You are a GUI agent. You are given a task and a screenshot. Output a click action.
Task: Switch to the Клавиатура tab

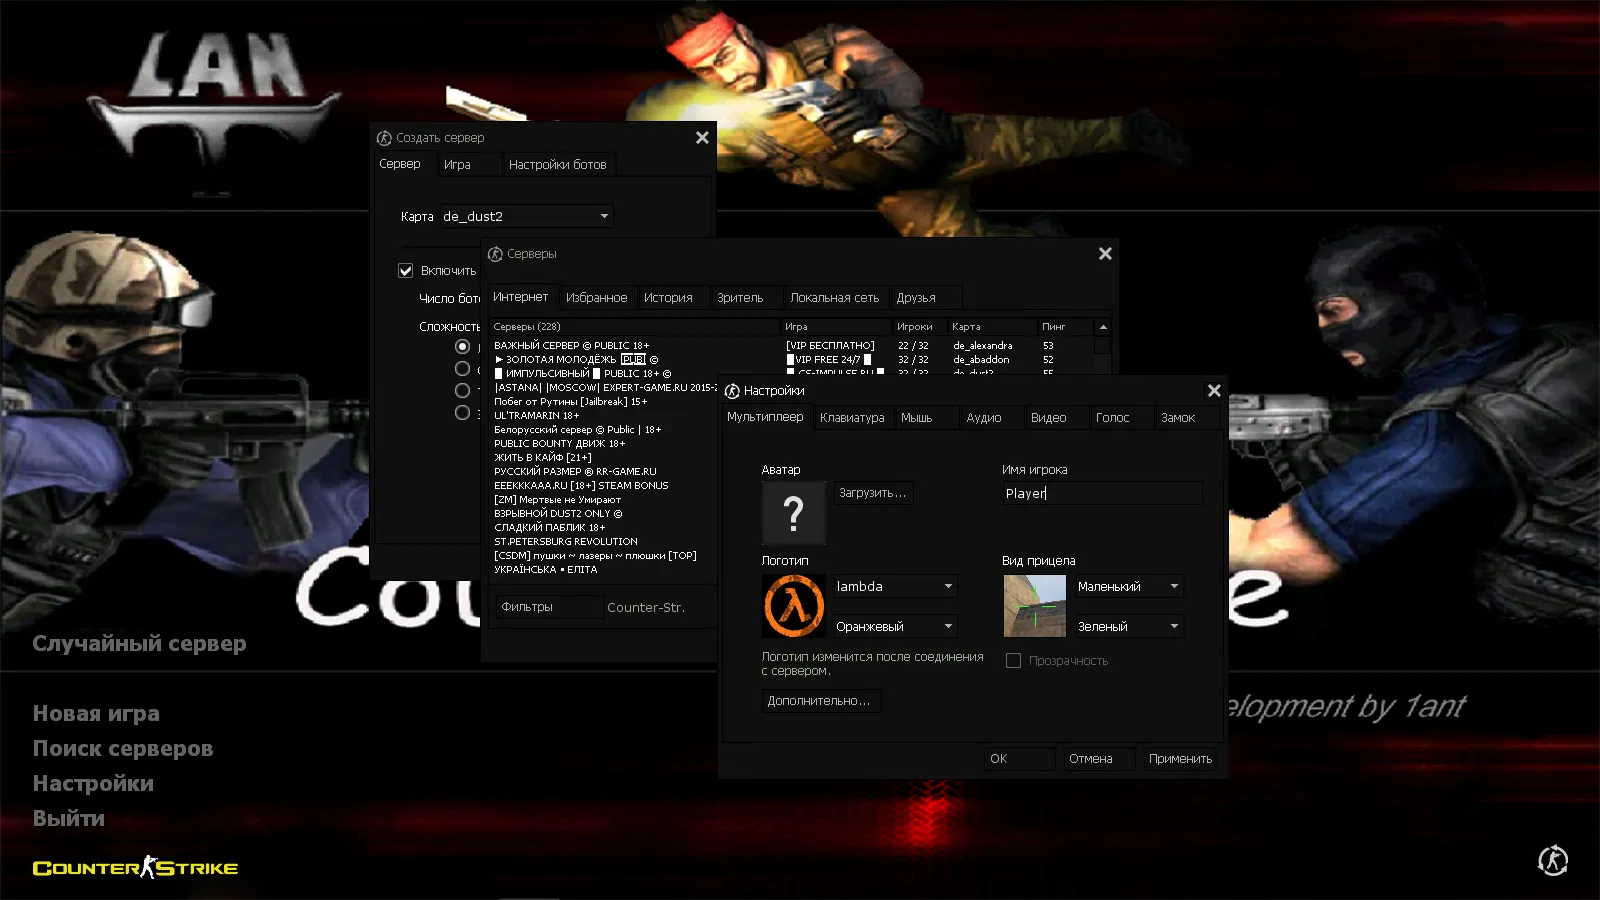pyautogui.click(x=852, y=418)
